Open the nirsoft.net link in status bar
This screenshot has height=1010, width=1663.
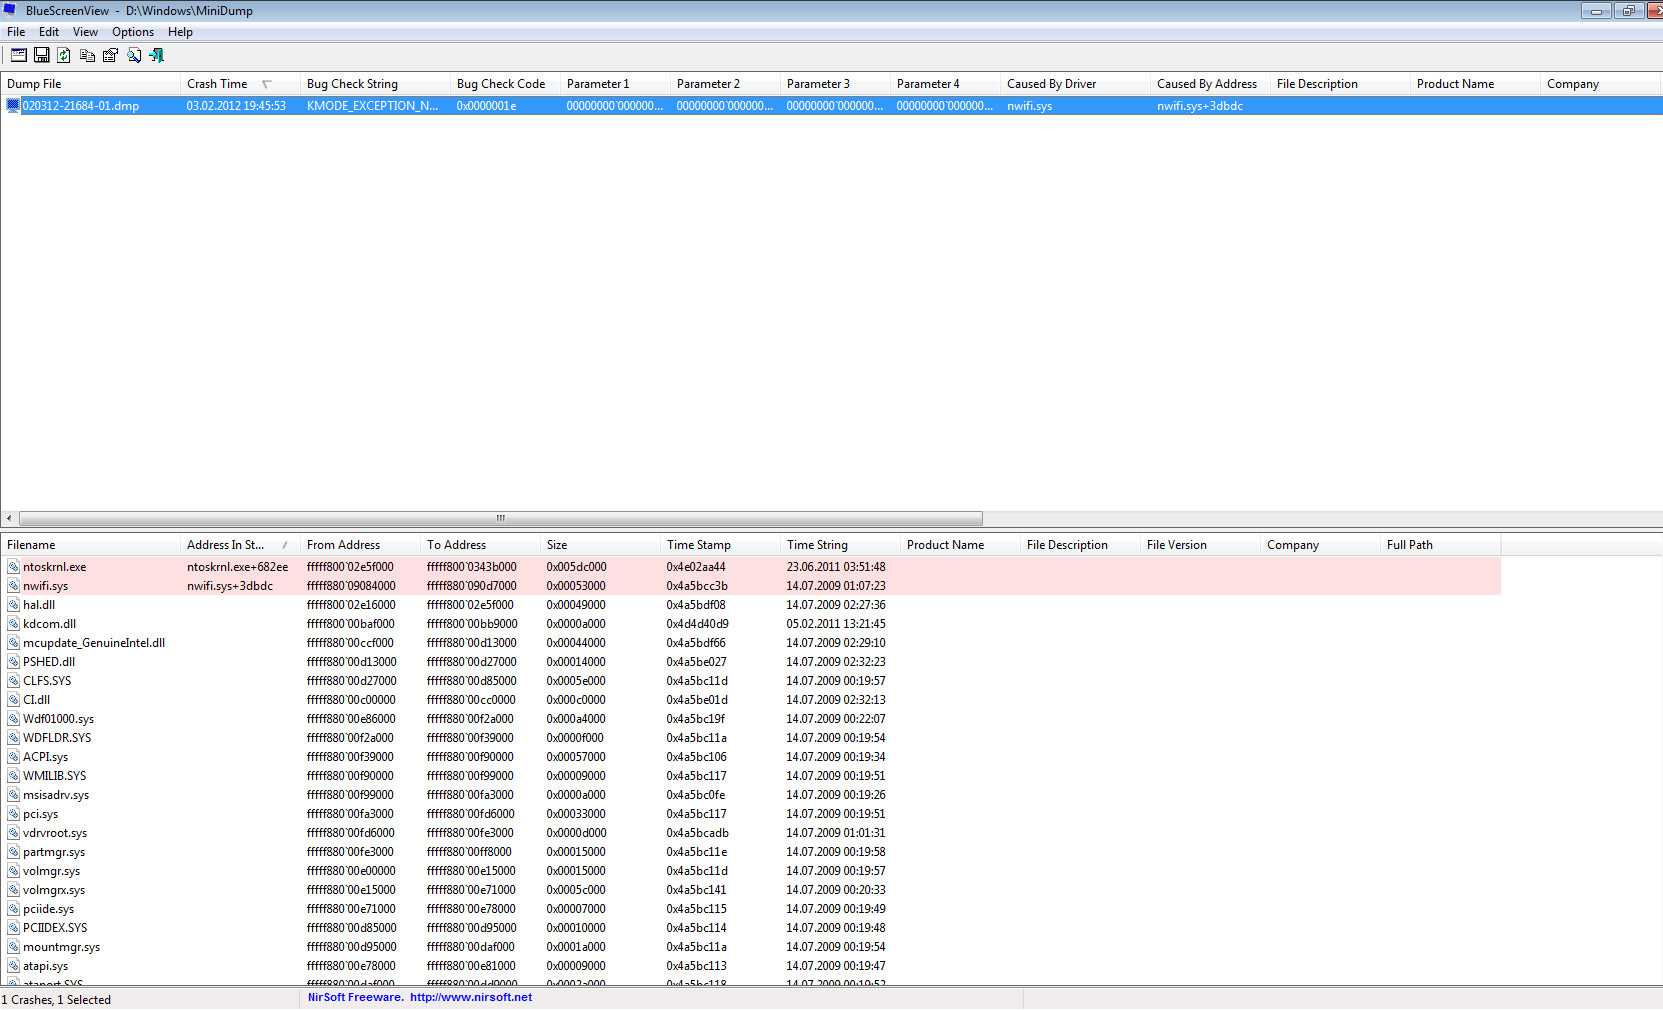[x=470, y=997]
